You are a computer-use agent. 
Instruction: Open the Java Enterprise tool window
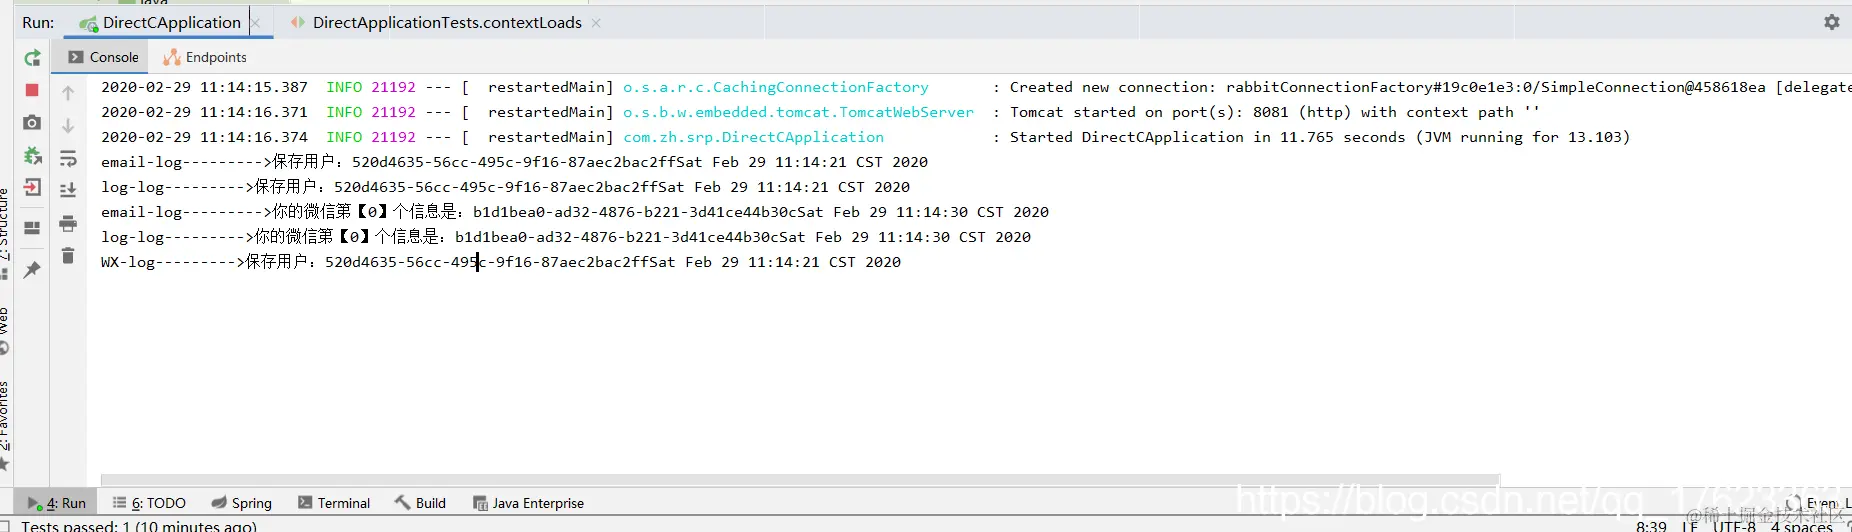(528, 503)
